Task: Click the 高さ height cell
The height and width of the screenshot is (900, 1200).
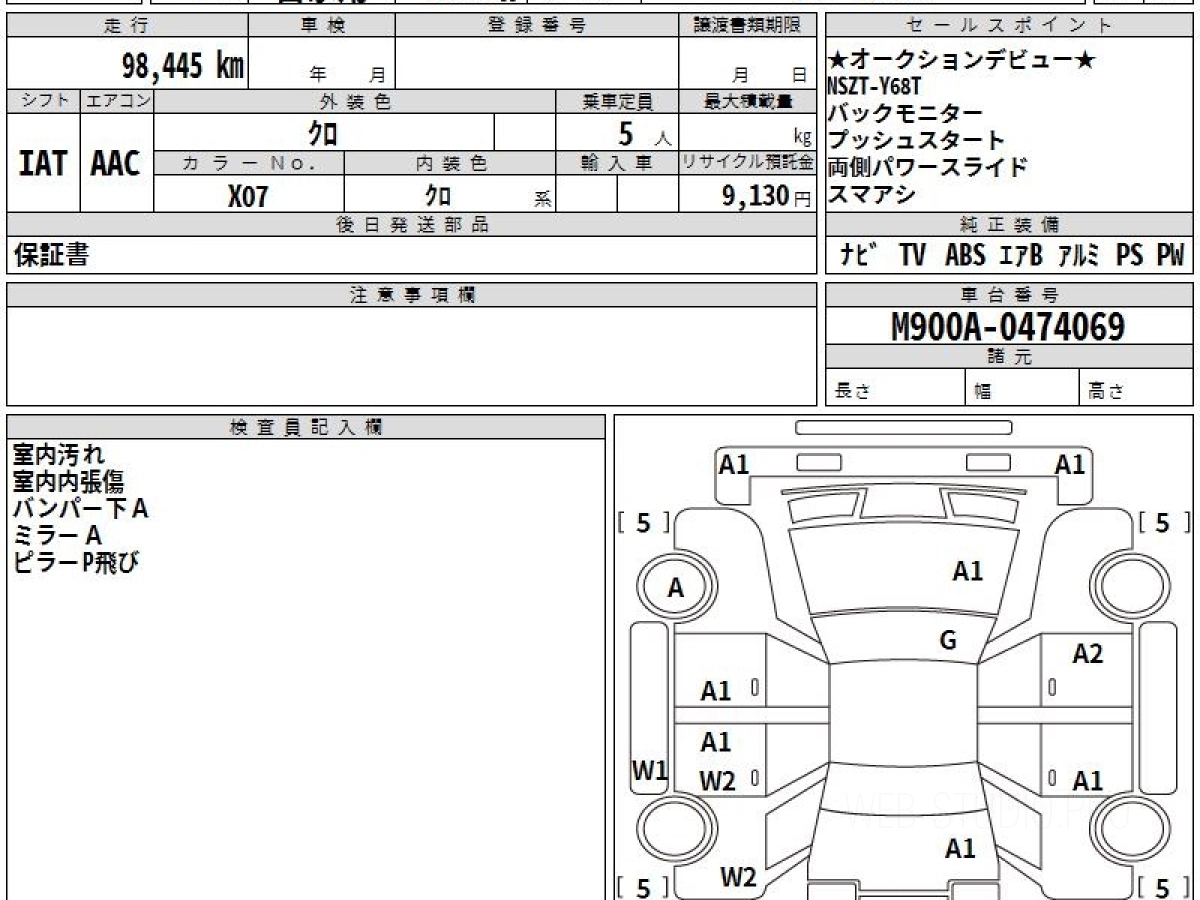Action: [x=1136, y=388]
